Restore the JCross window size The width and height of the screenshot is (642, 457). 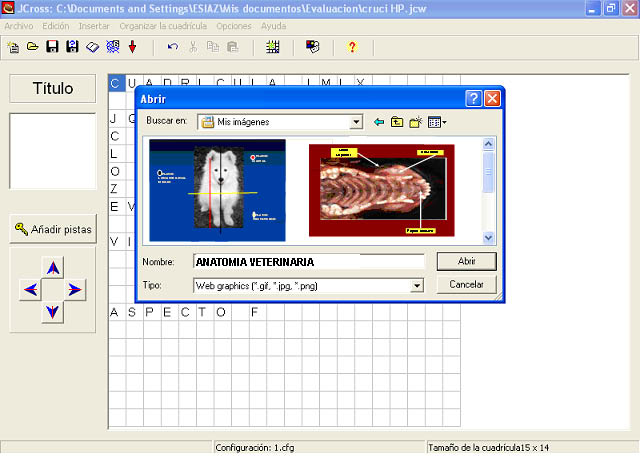pos(611,8)
